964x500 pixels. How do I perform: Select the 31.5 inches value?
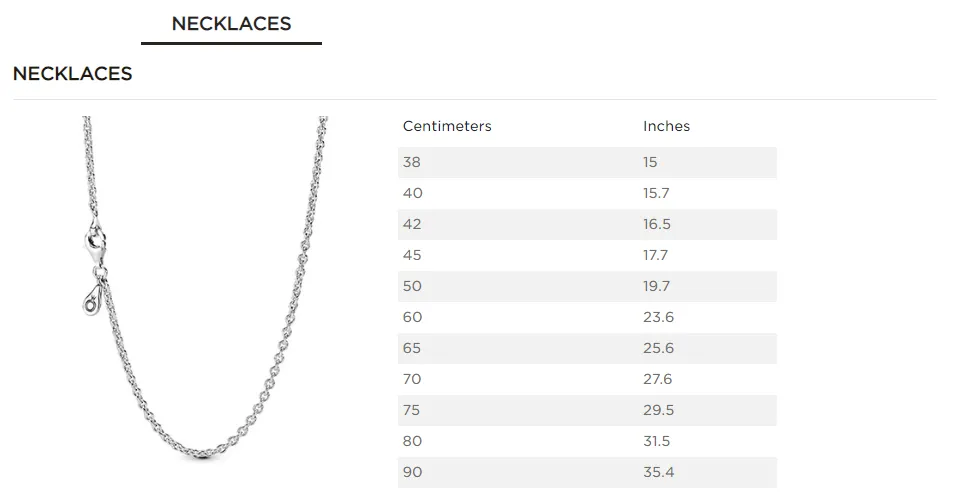pos(656,441)
